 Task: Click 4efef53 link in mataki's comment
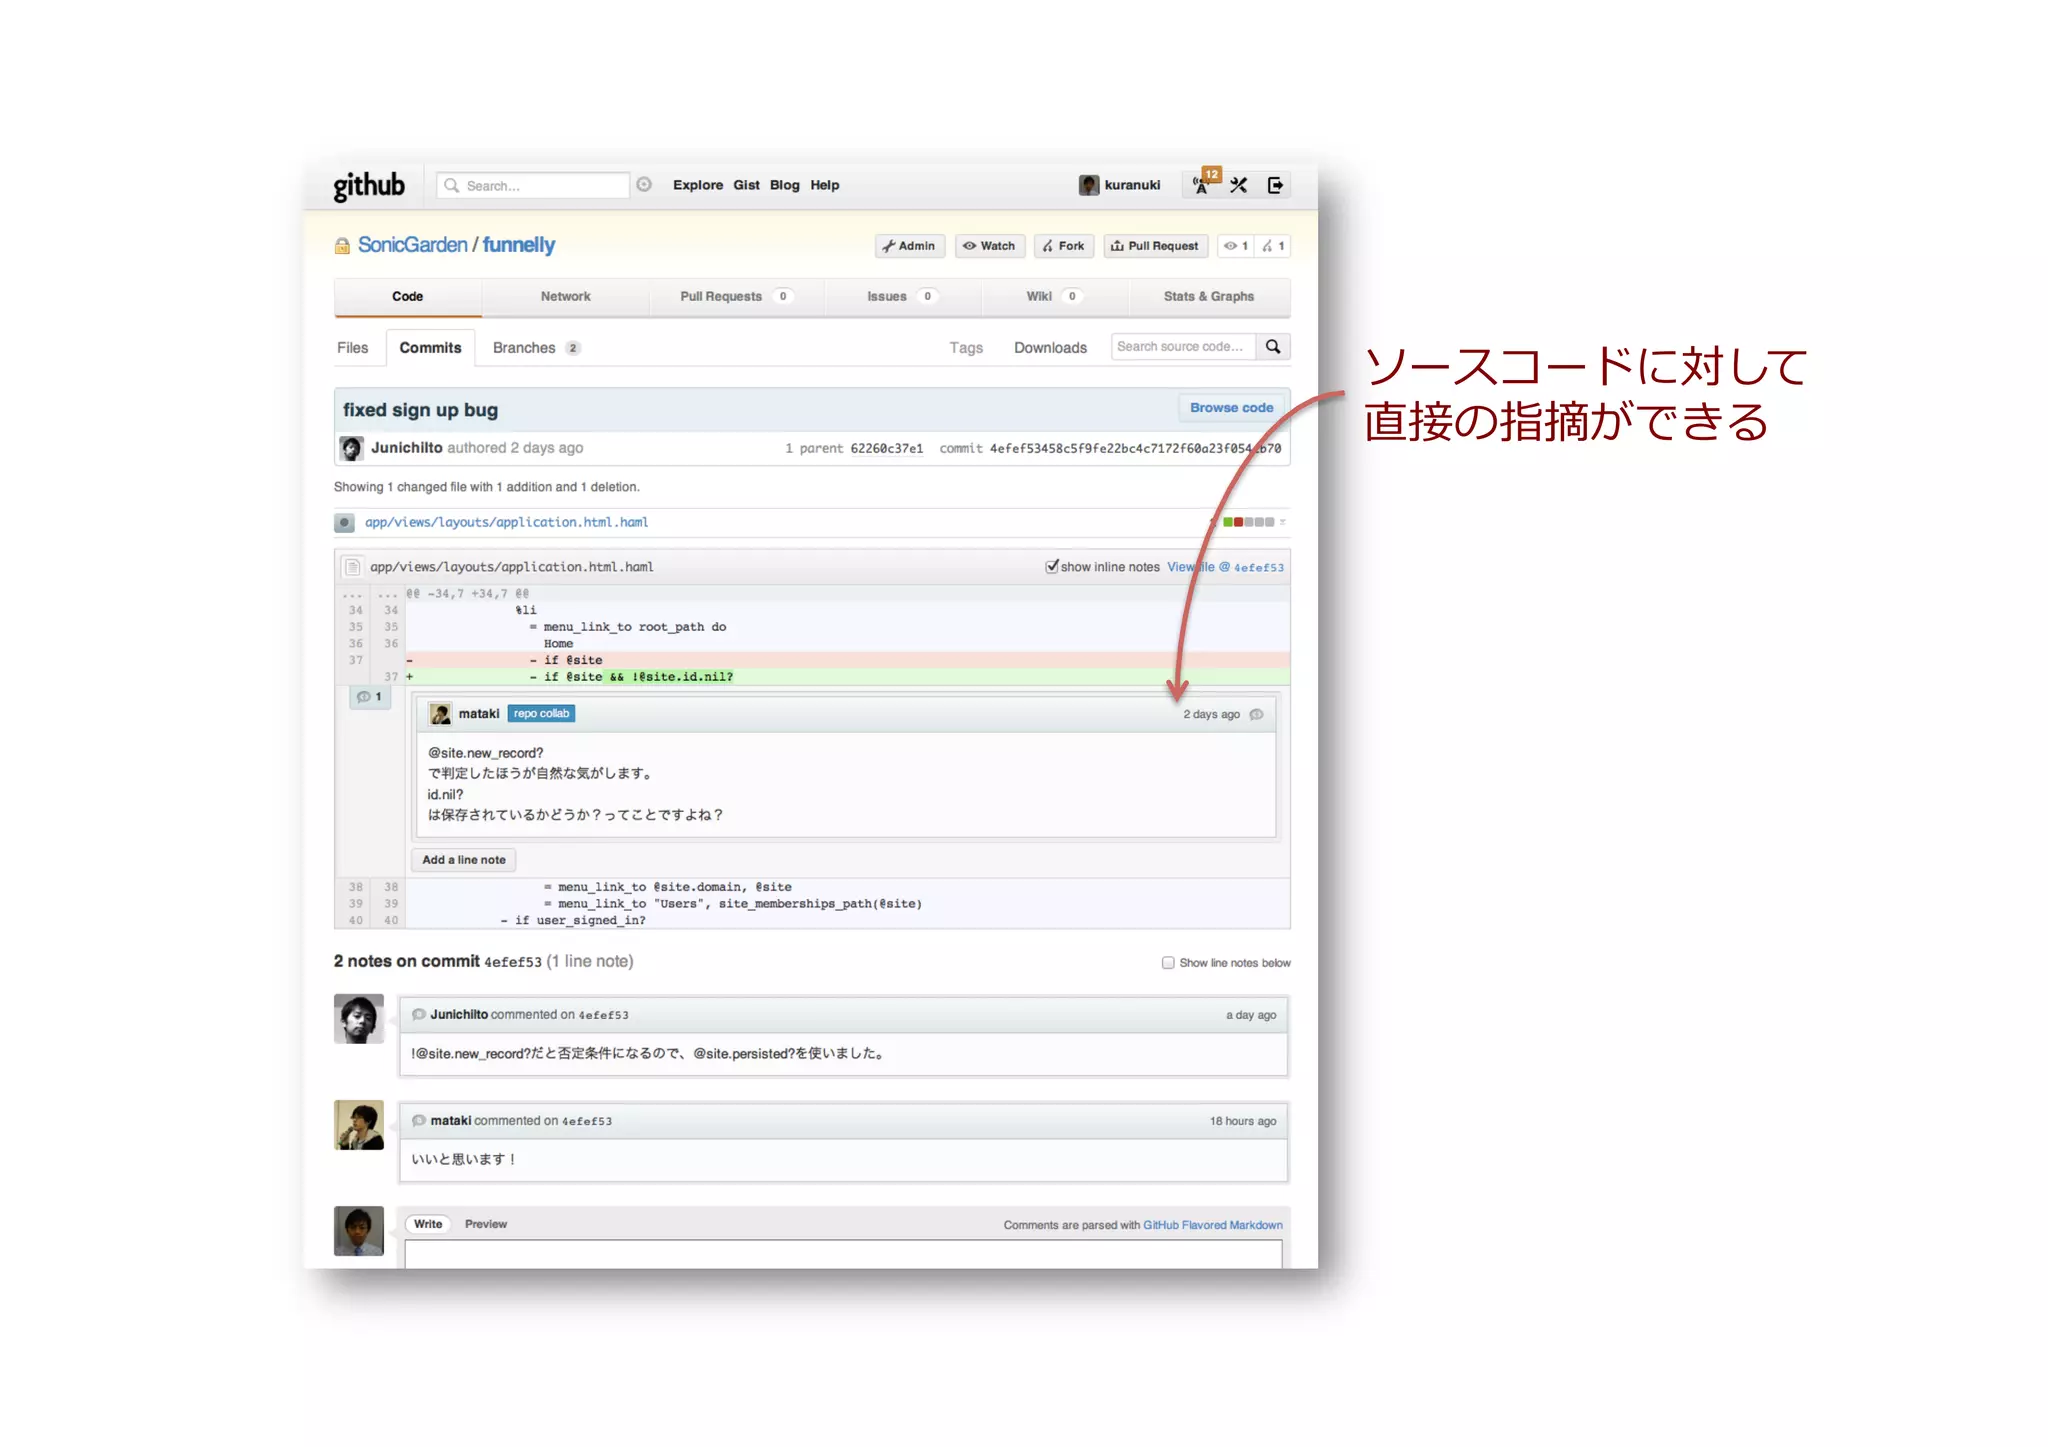click(586, 1121)
